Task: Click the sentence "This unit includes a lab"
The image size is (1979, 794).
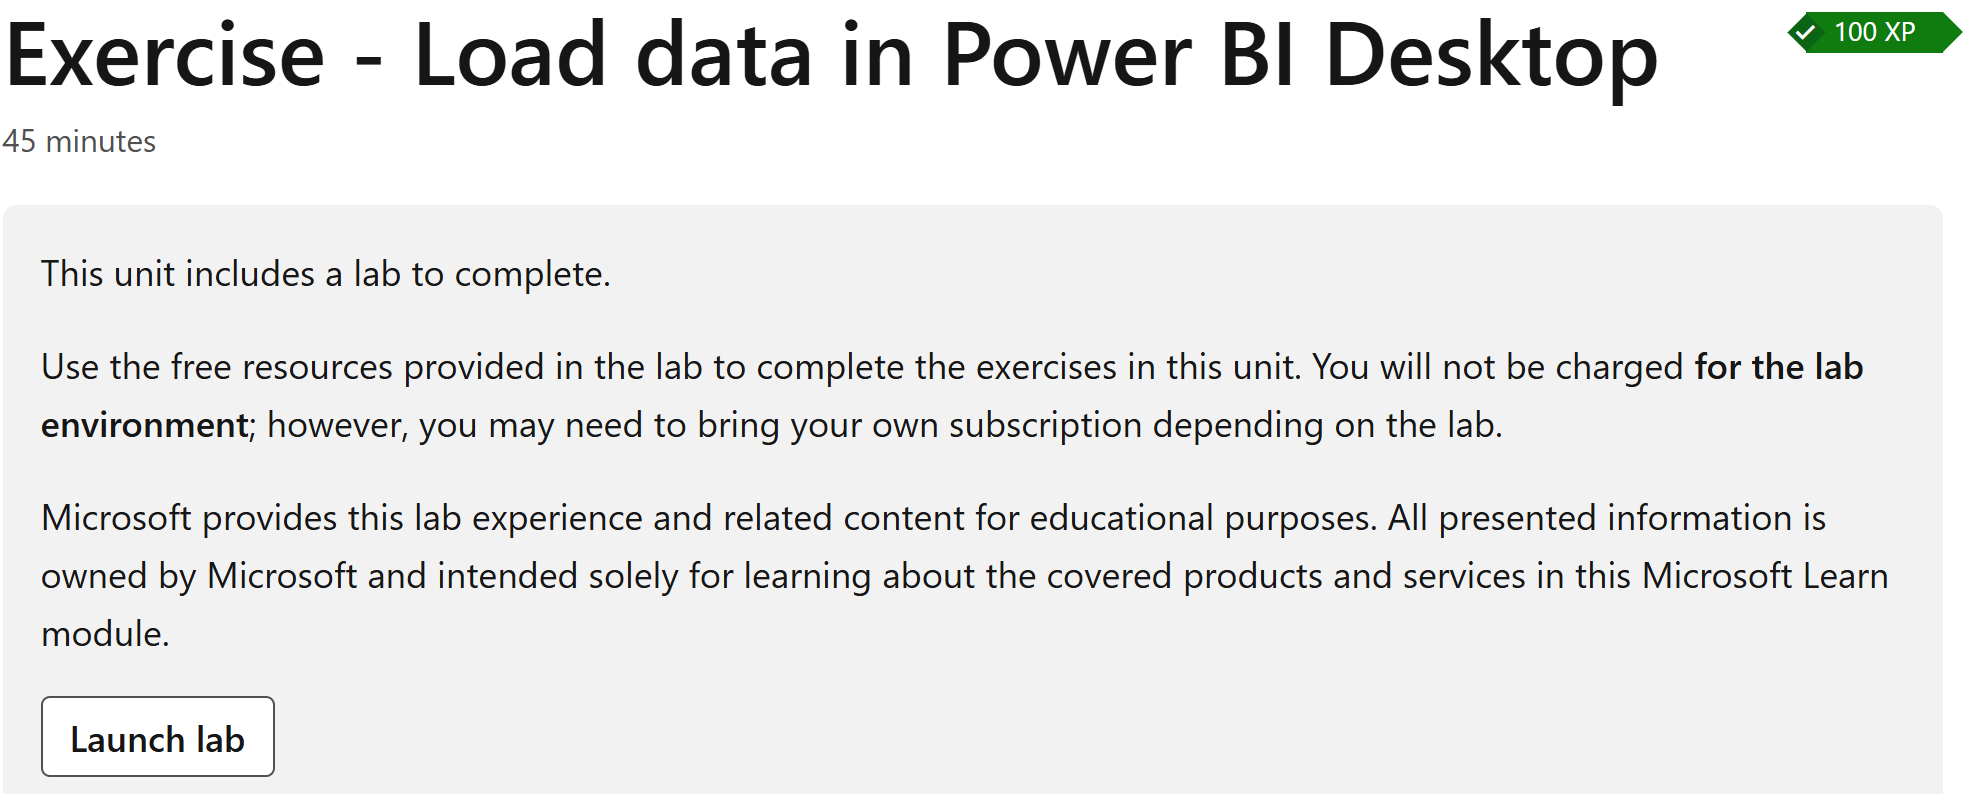Action: tap(325, 274)
